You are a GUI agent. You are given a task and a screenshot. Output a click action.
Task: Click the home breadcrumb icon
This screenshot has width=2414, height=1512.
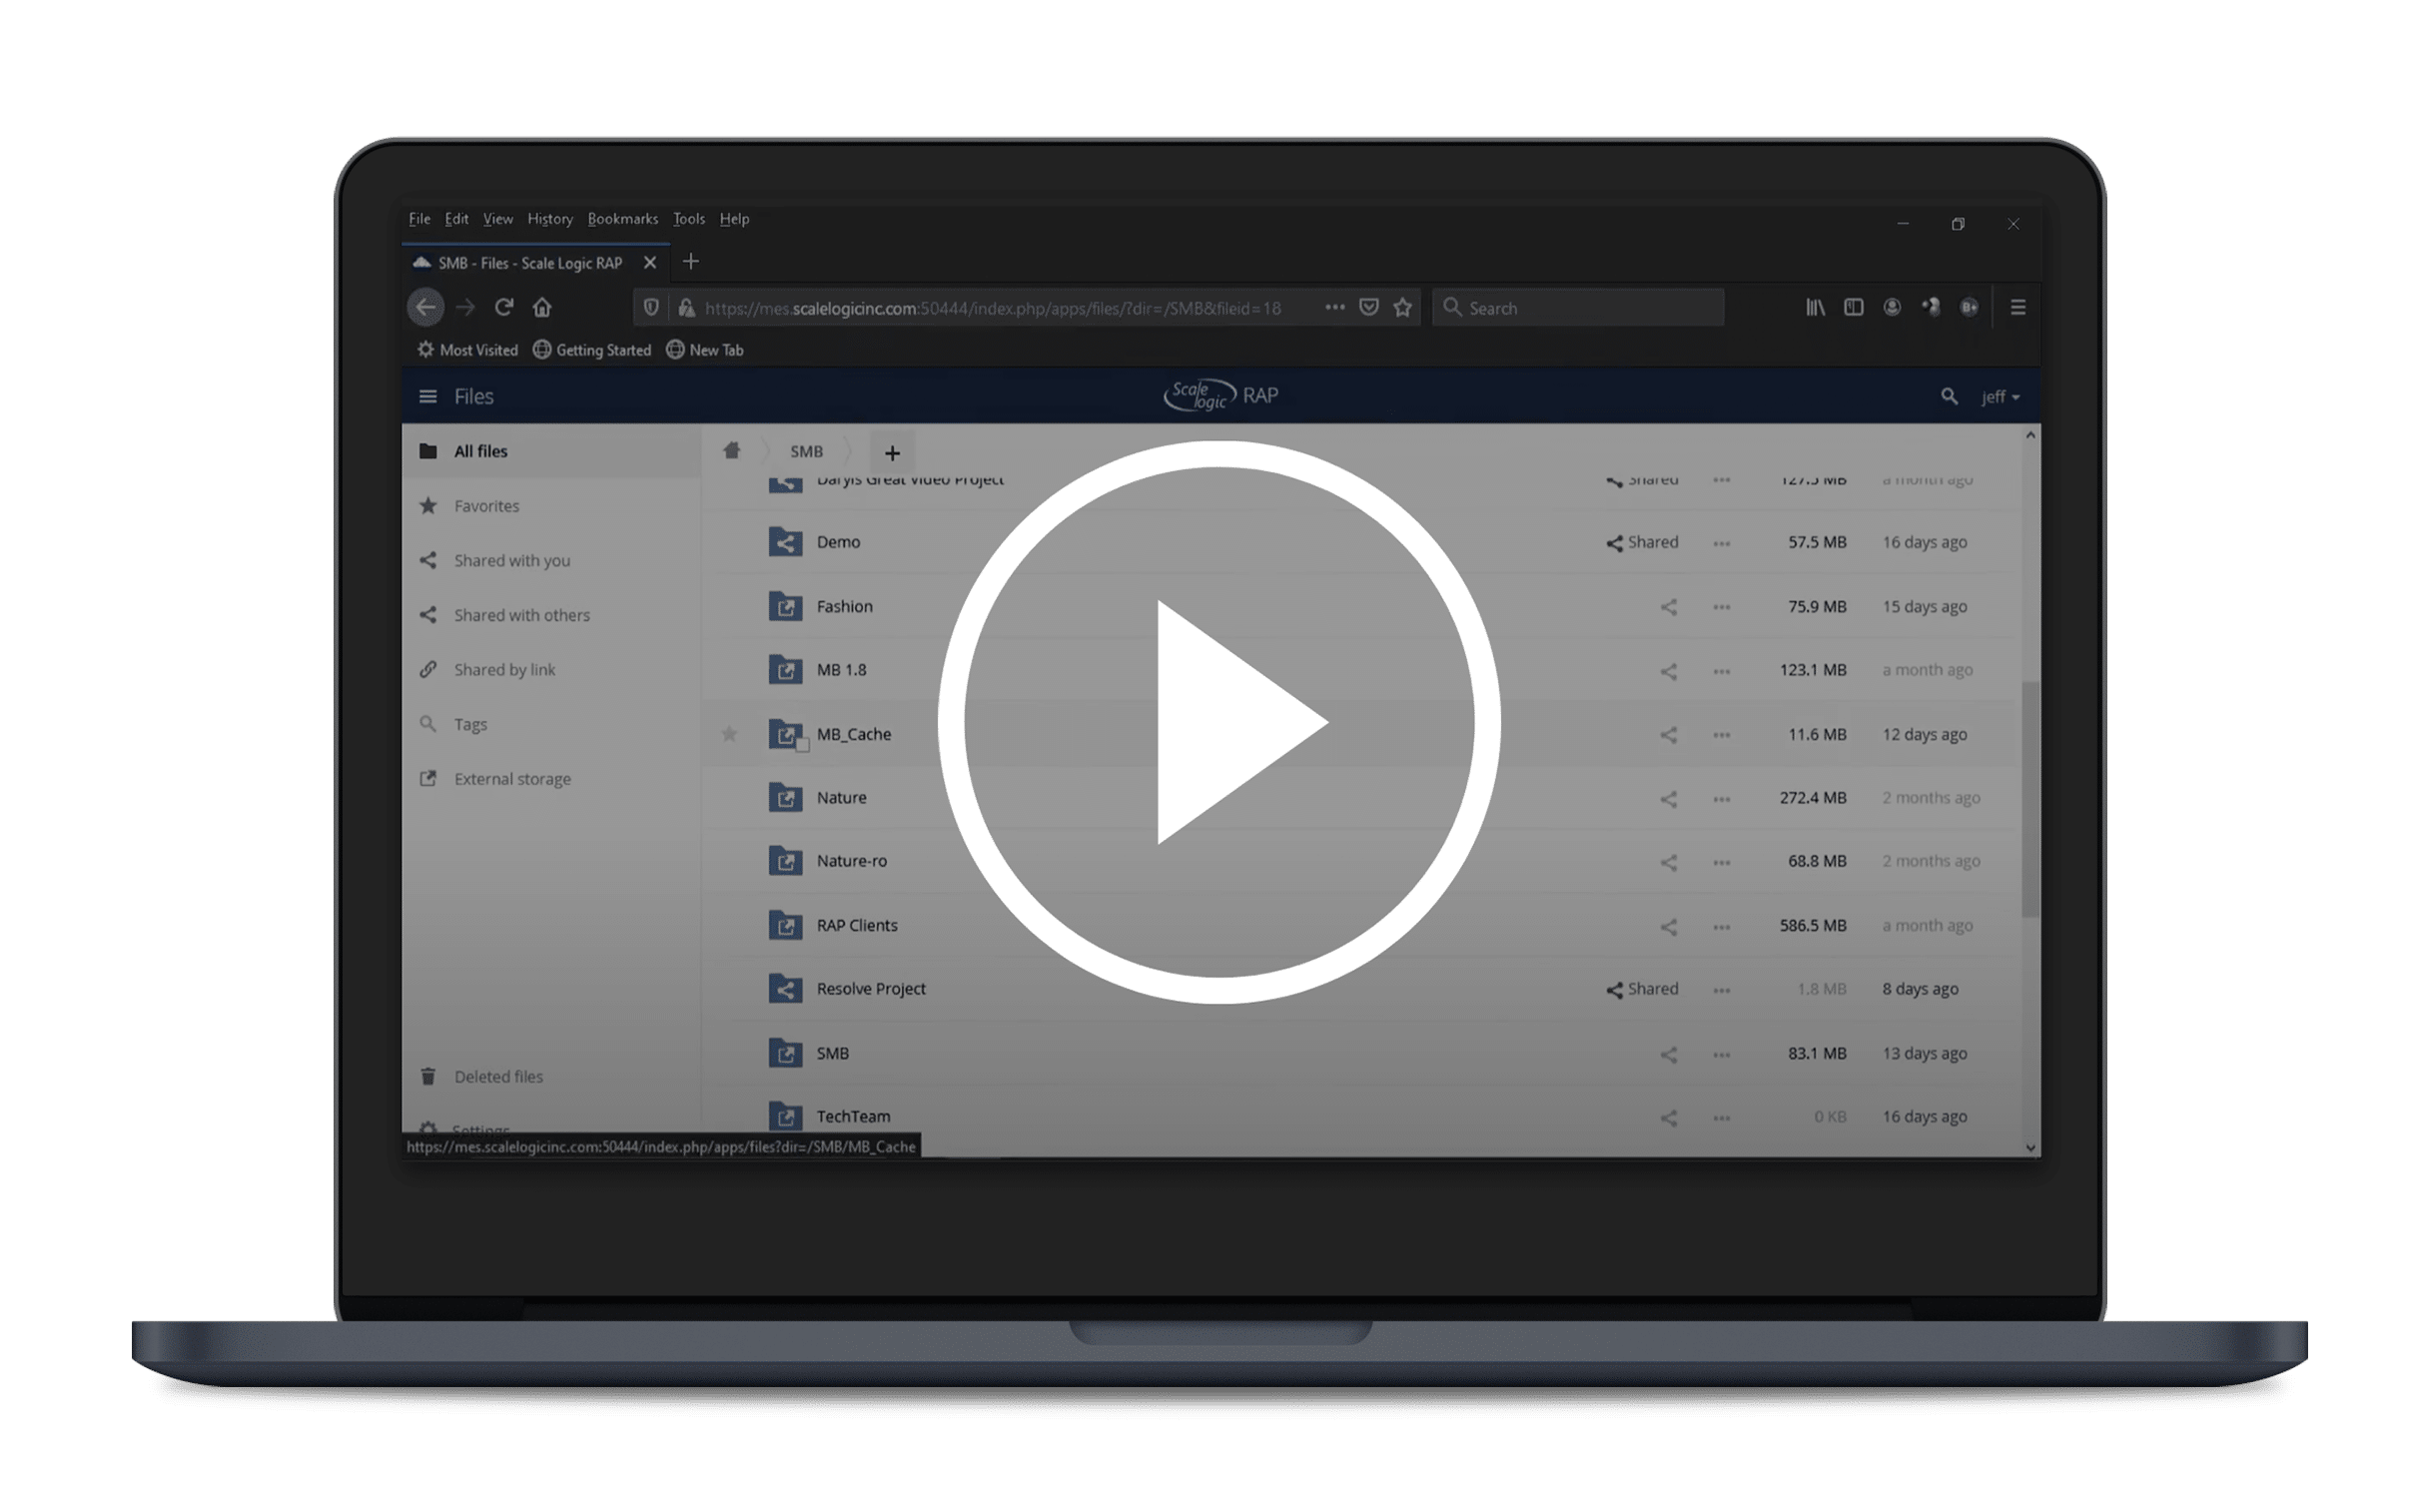coord(731,451)
